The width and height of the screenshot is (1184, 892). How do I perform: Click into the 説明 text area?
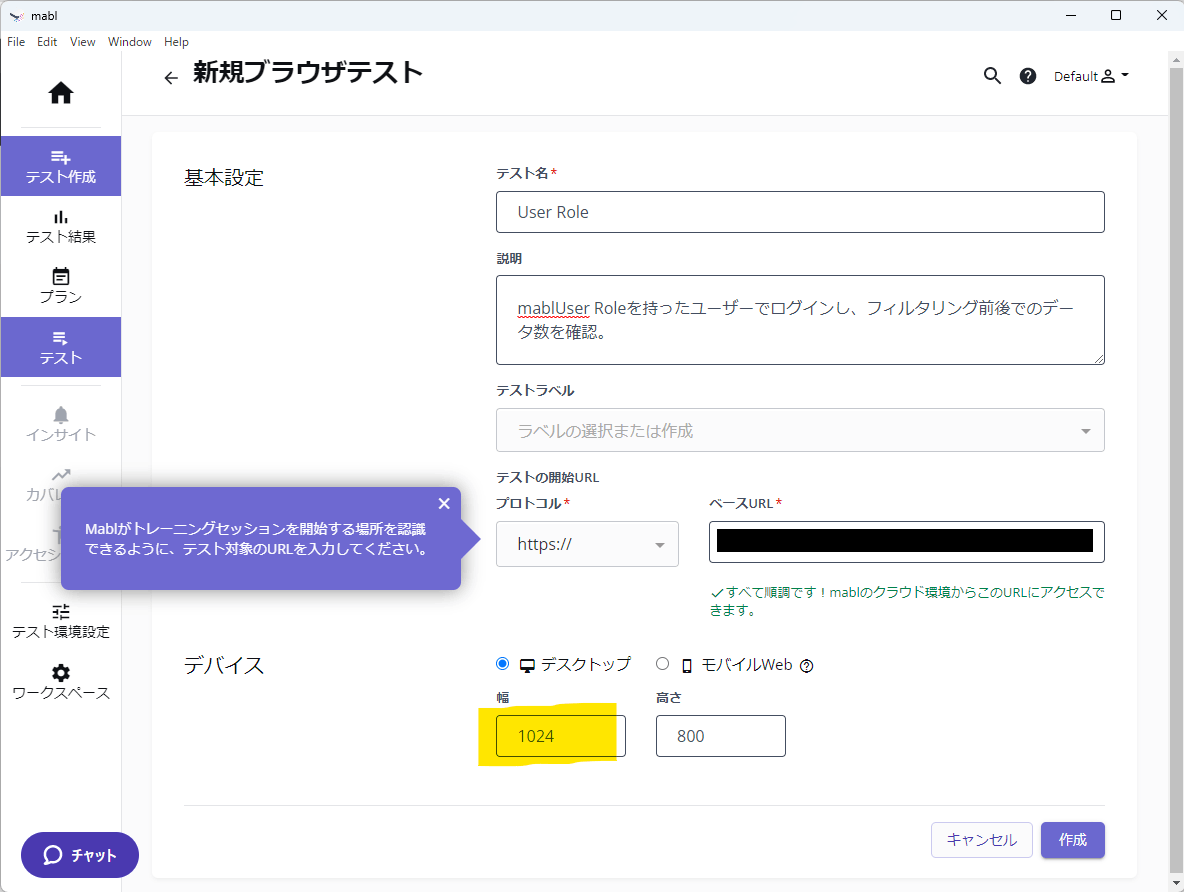pos(800,320)
